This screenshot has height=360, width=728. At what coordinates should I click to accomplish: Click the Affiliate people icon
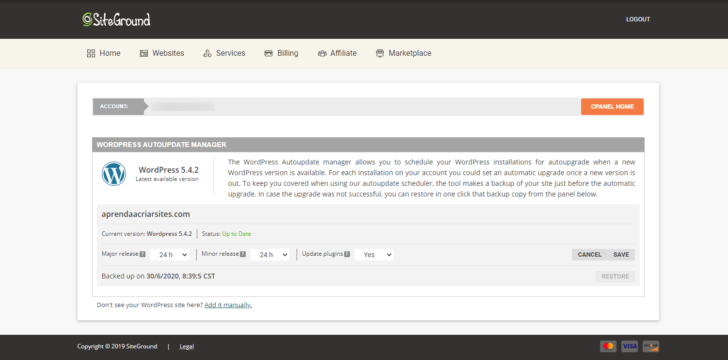pyautogui.click(x=322, y=53)
